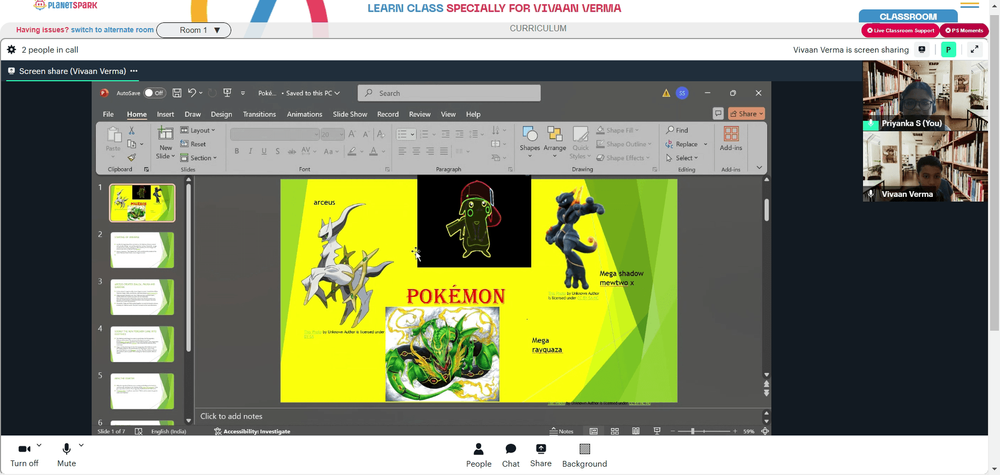This screenshot has width=1000, height=475.
Task: Open the Background effects icon
Action: click(585, 449)
